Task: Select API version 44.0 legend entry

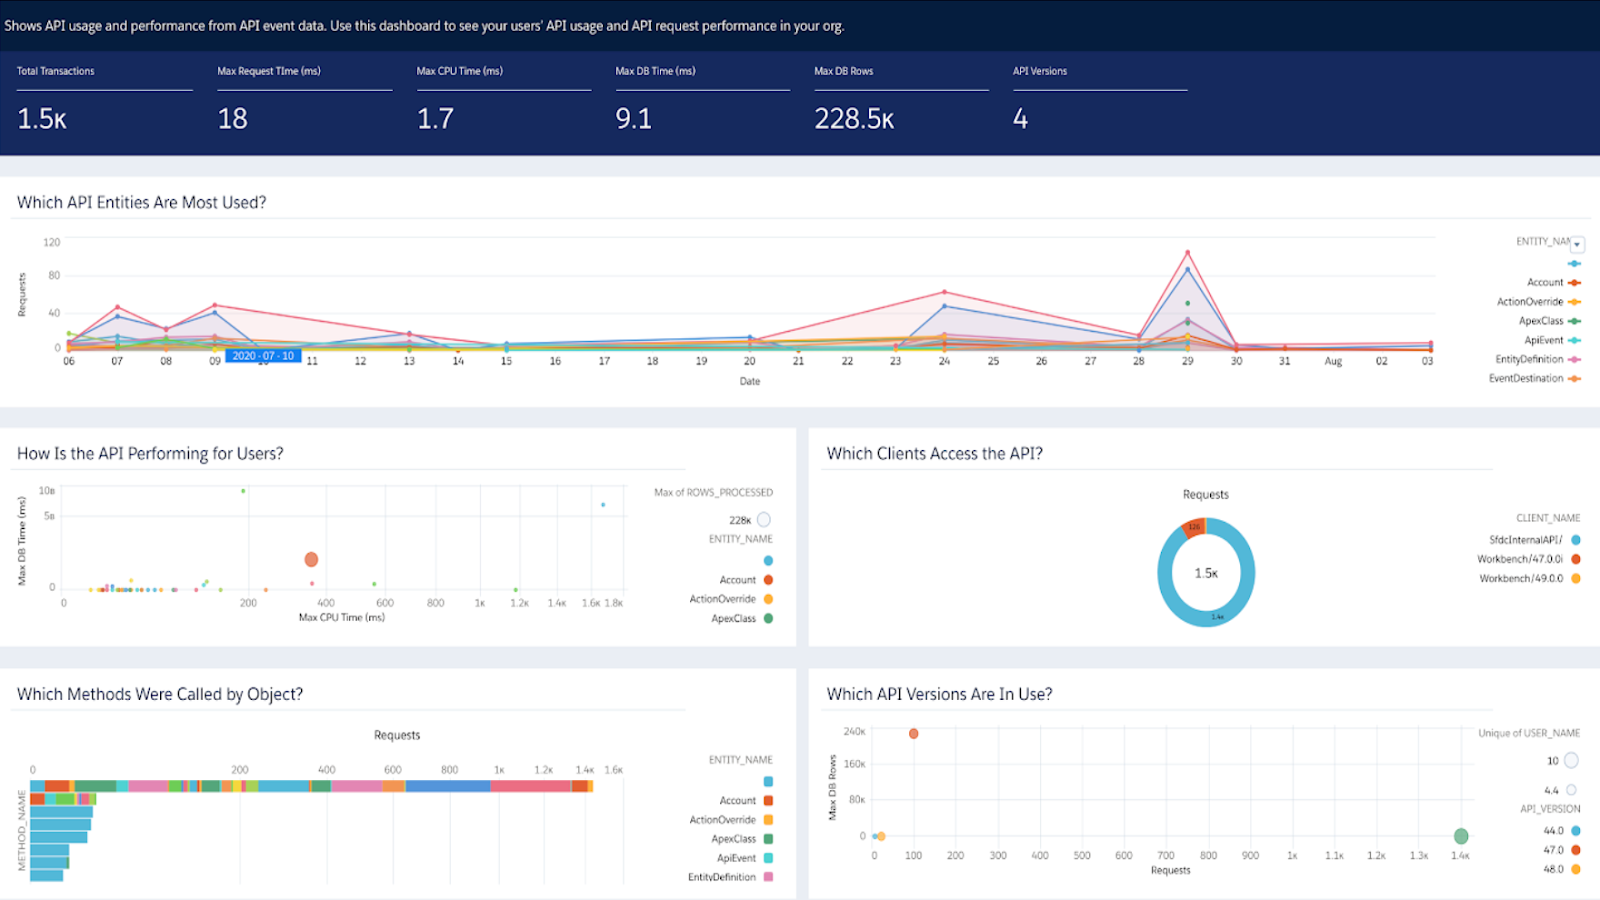Action: tap(1561, 831)
